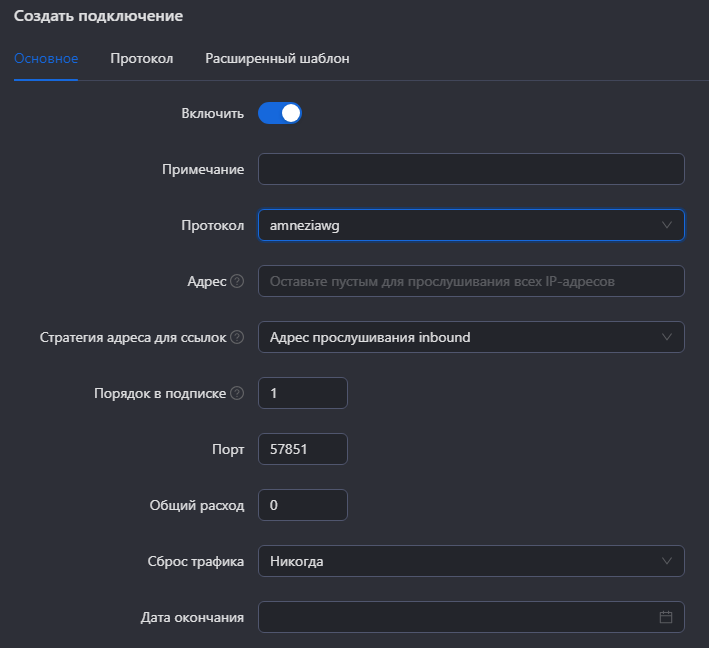
Task: Open the Сброс трафика dropdown
Action: [471, 561]
